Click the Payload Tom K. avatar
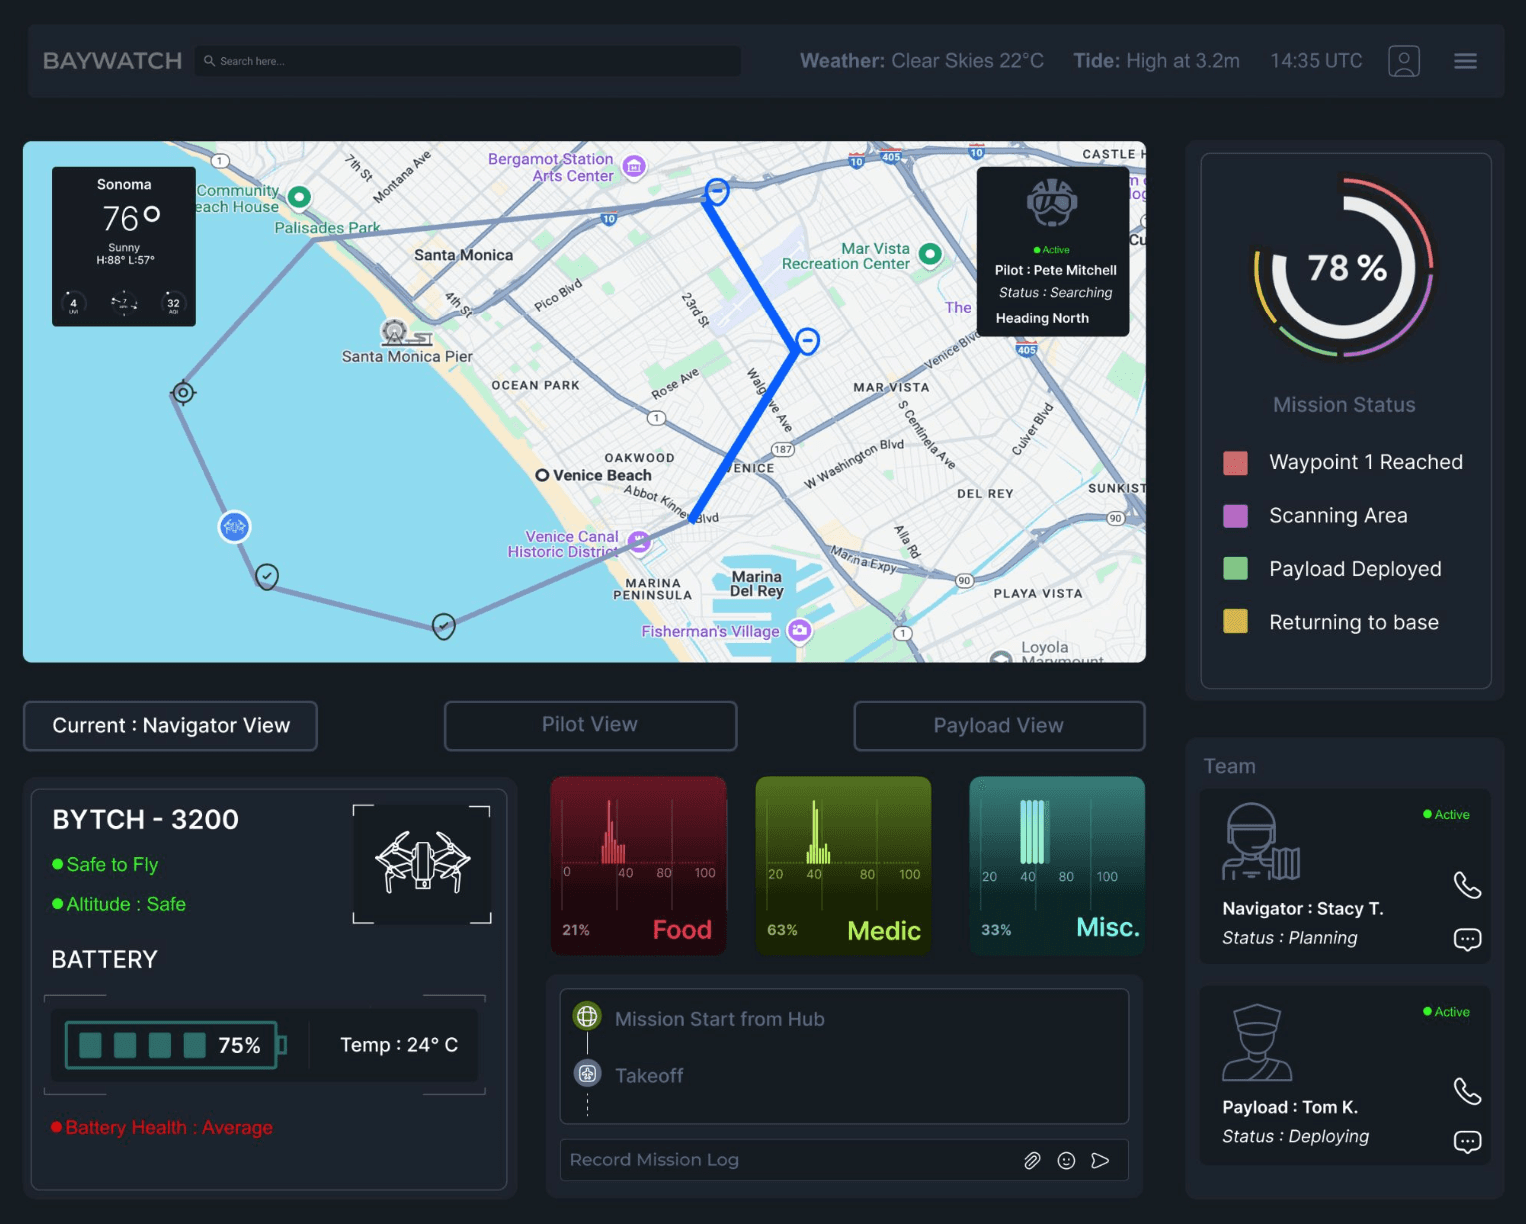Screen dimensions: 1526x1224 [1257, 1042]
